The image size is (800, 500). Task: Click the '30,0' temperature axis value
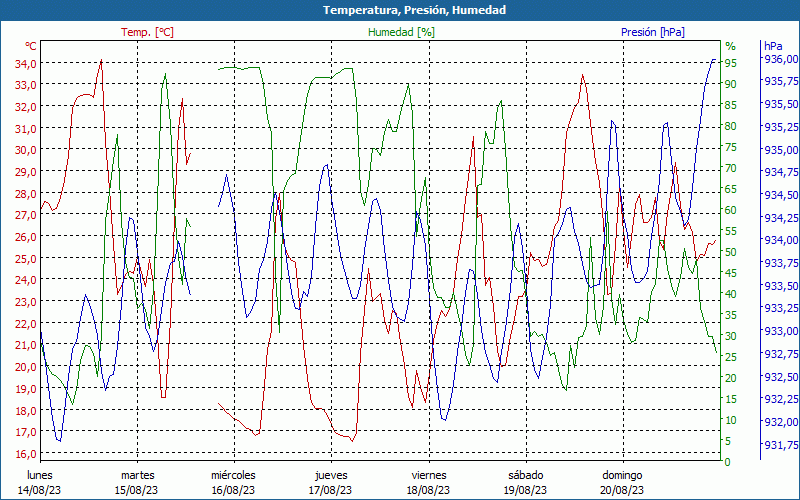[26, 150]
